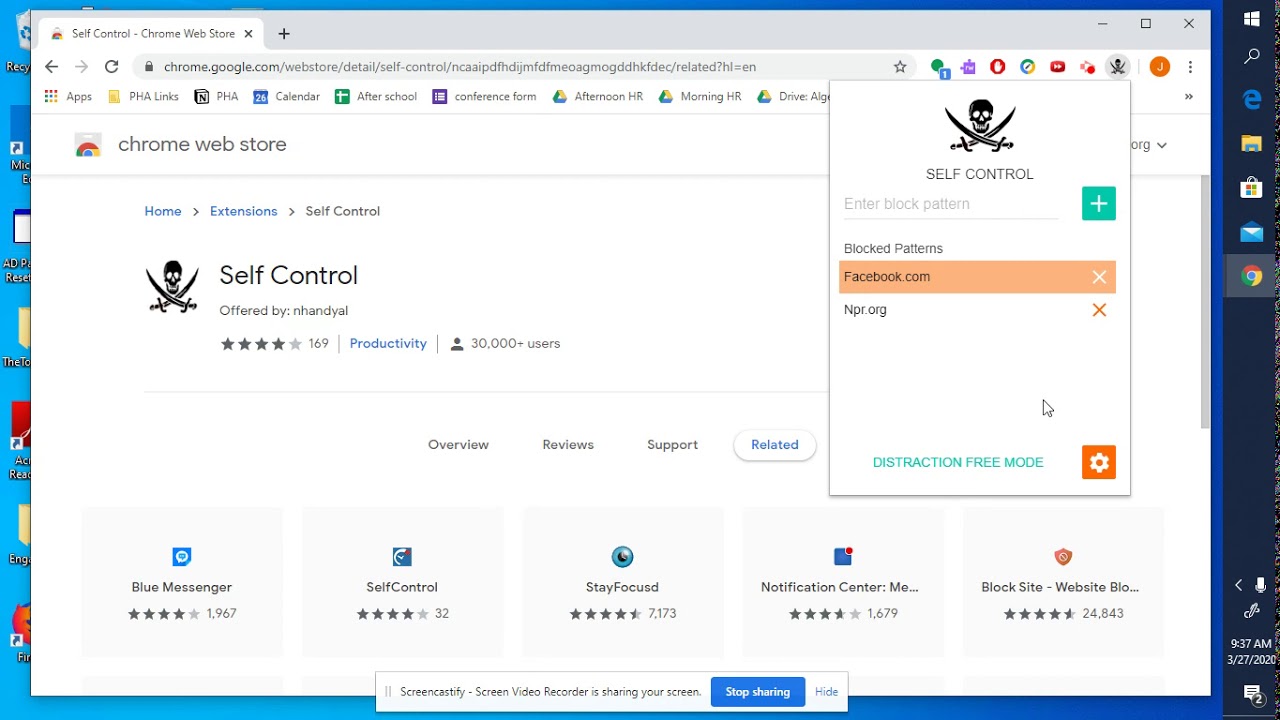Open the Productivity category link
This screenshot has width=1280, height=720.
tap(388, 343)
